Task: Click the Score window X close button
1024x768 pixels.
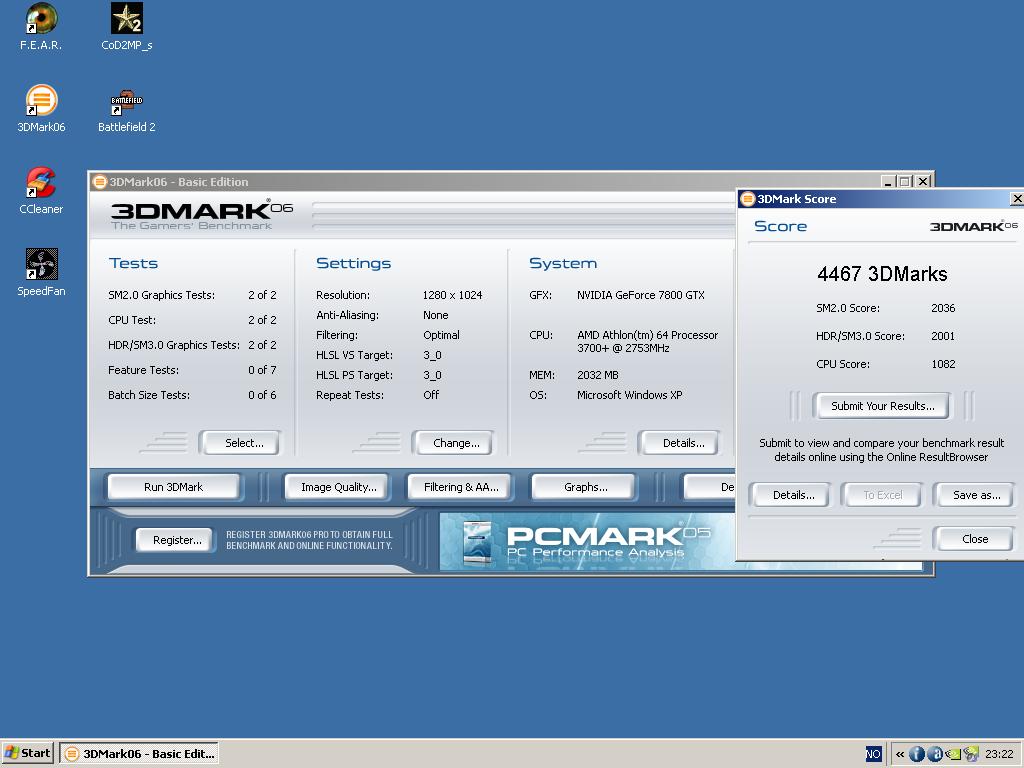Action: pyautogui.click(x=1017, y=199)
